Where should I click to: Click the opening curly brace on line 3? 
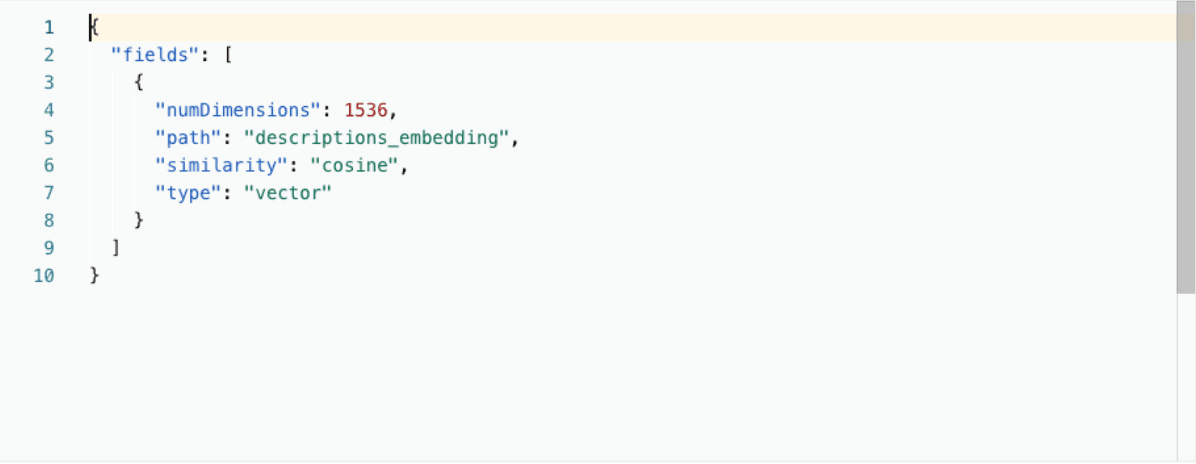(139, 83)
